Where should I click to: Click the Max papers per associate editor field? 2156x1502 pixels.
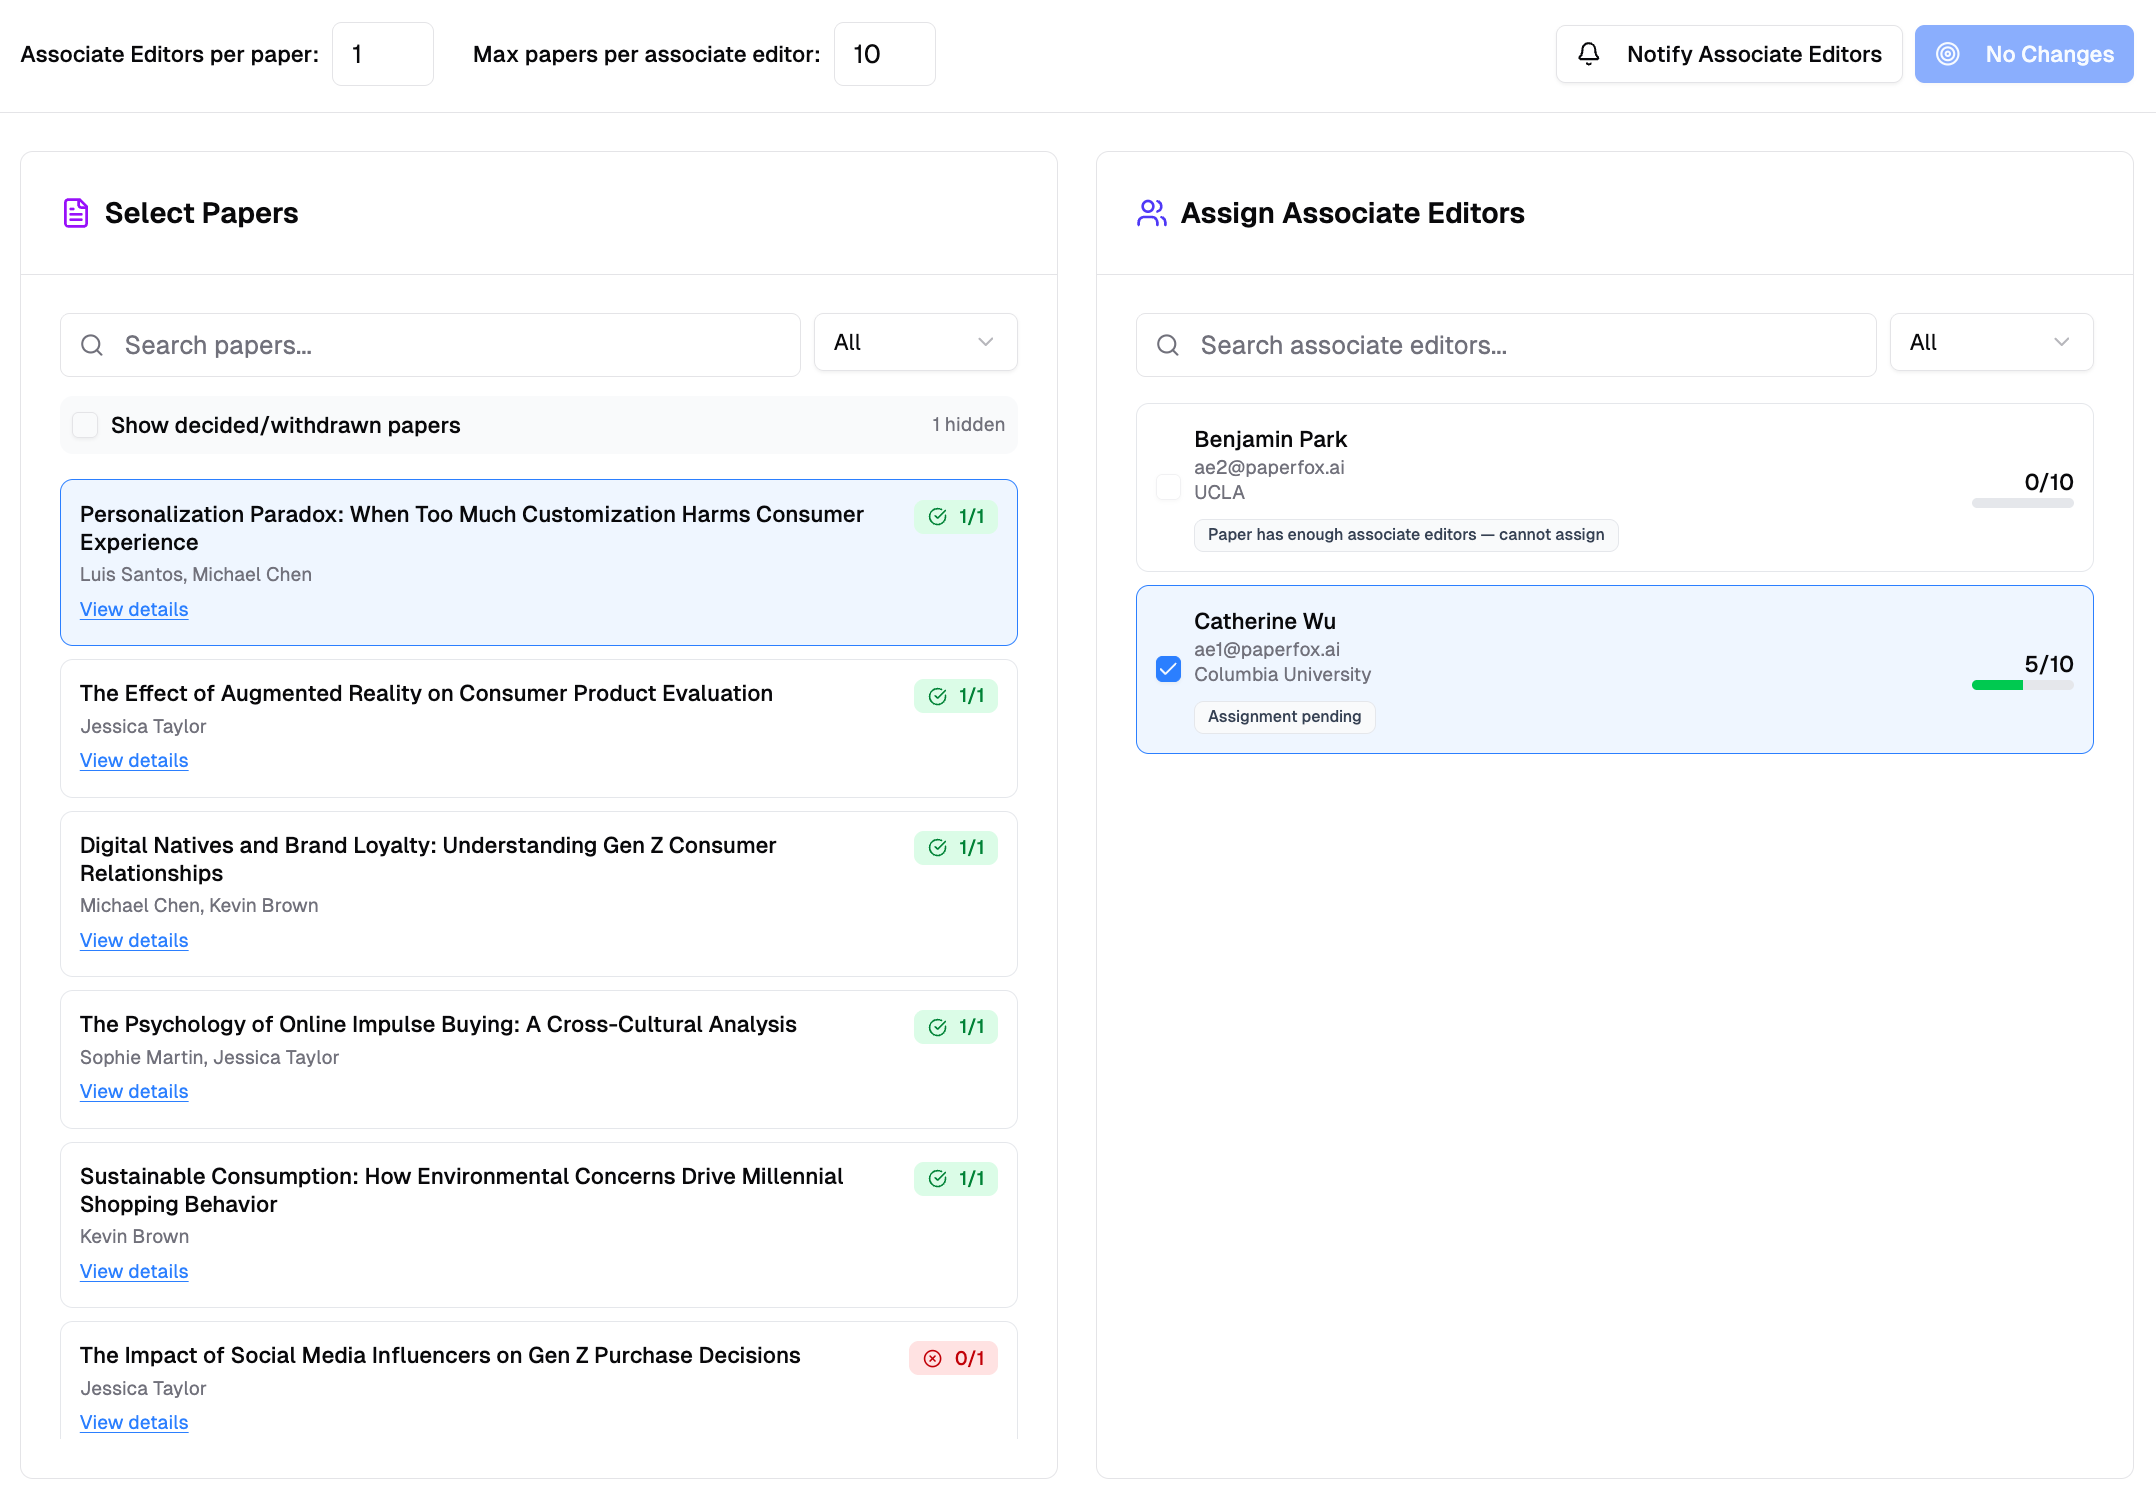click(884, 54)
